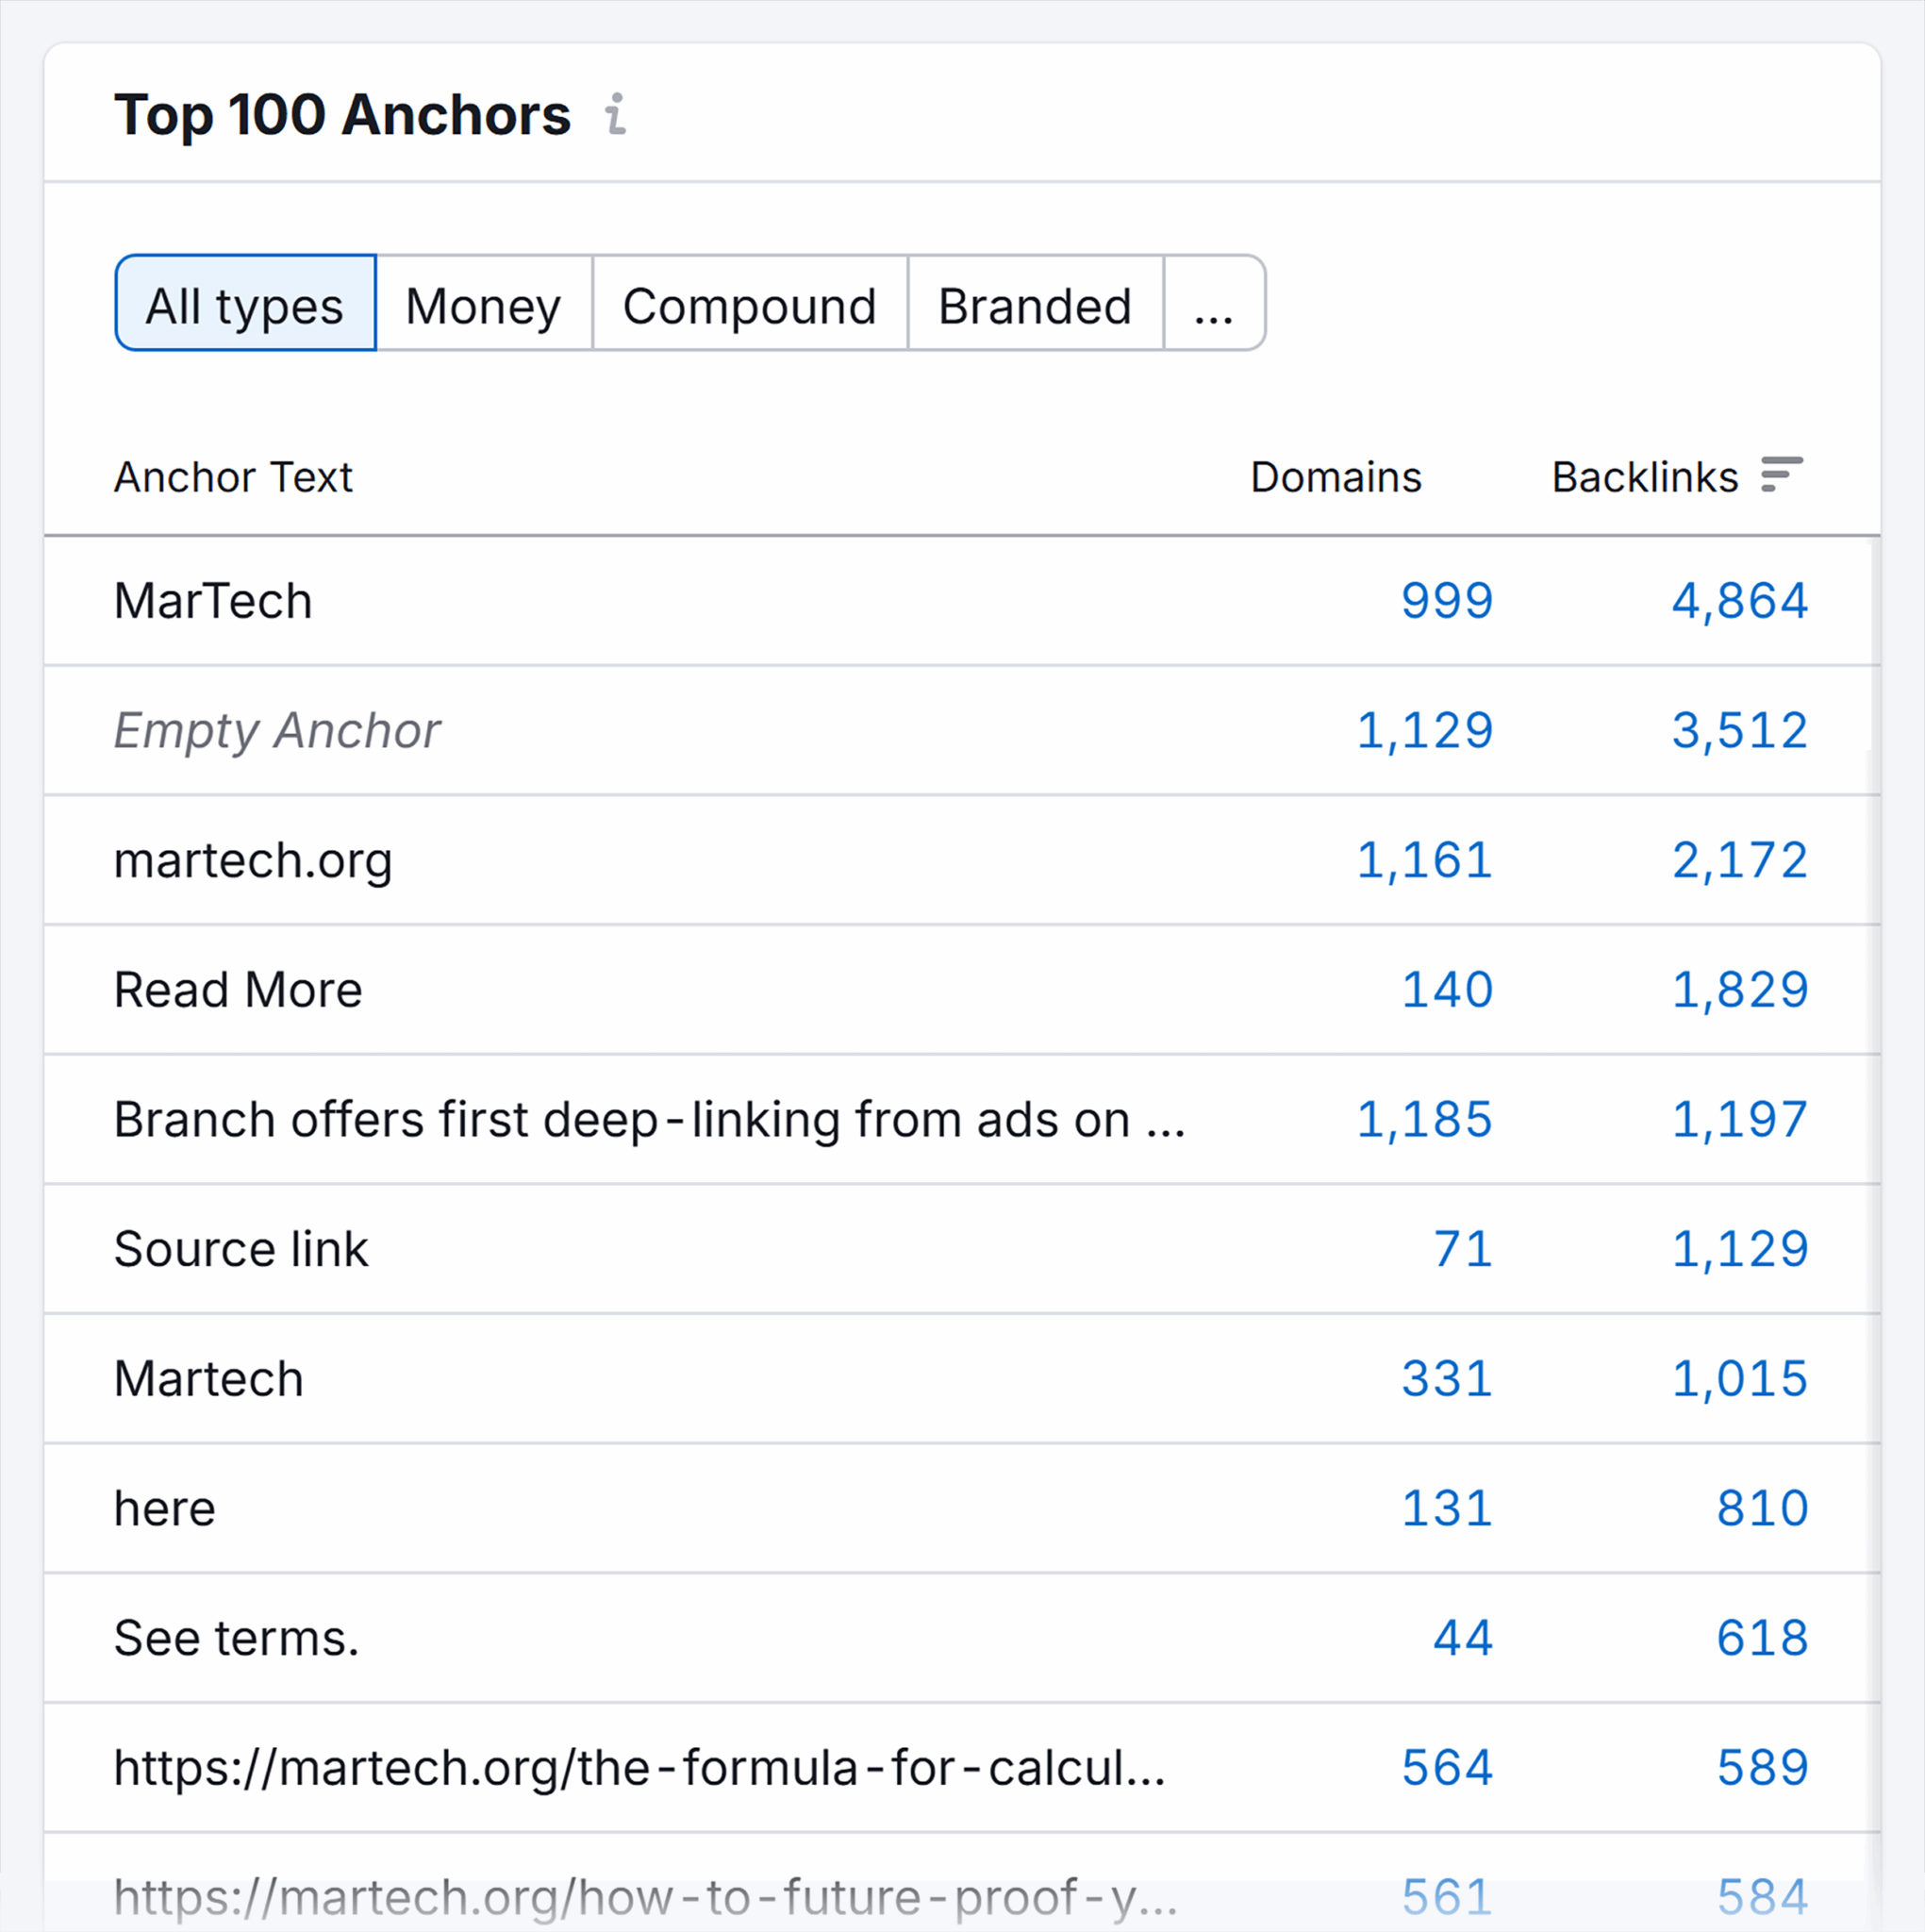Open 810 backlinks for the here anchor
The height and width of the screenshot is (1932, 1925).
tap(1763, 1508)
